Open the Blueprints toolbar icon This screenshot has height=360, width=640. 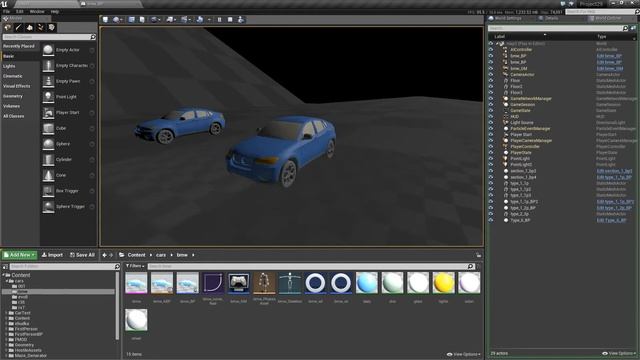[x=170, y=20]
